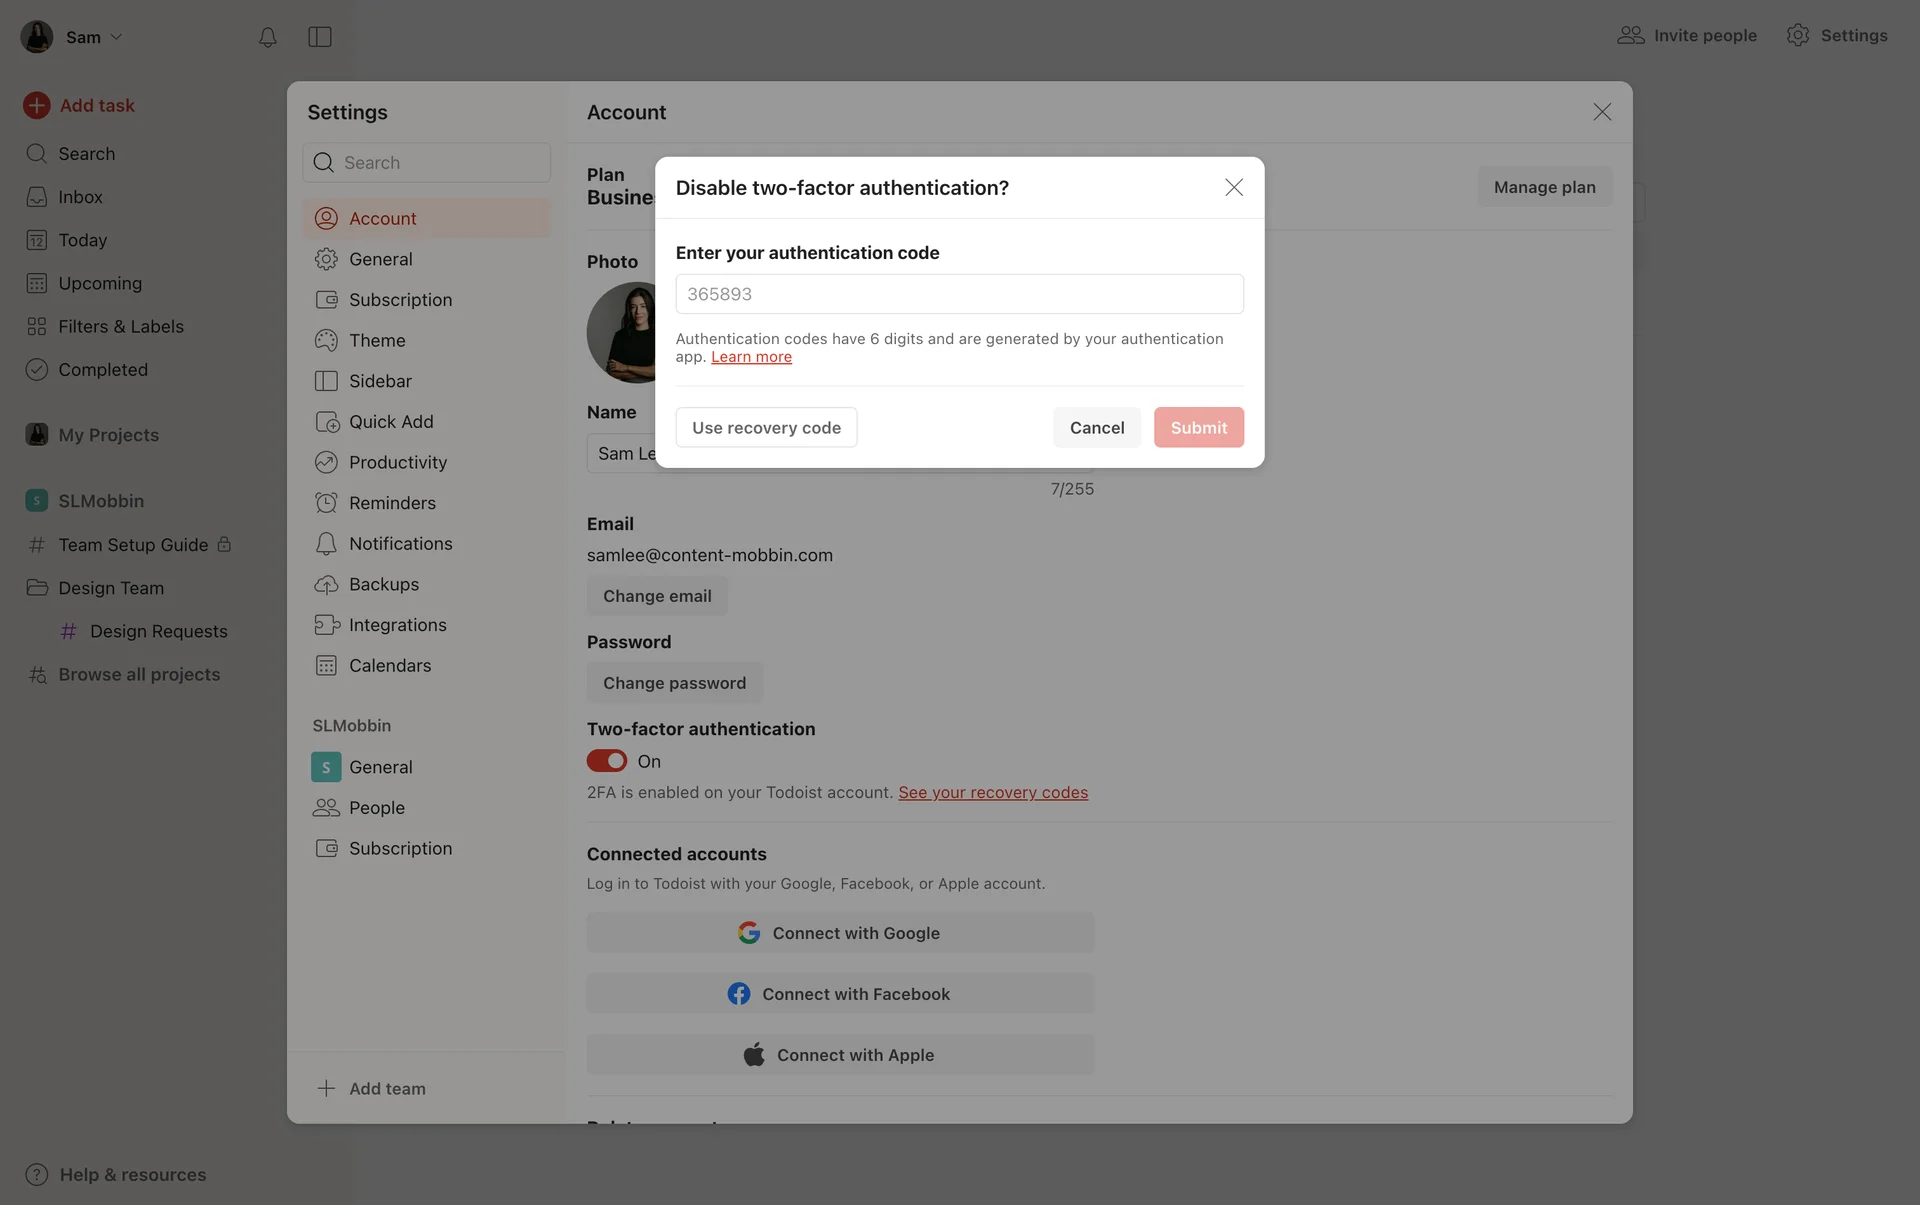Expand the Design Team folder
Viewport: 1920px width, 1205px height.
pyautogui.click(x=110, y=588)
